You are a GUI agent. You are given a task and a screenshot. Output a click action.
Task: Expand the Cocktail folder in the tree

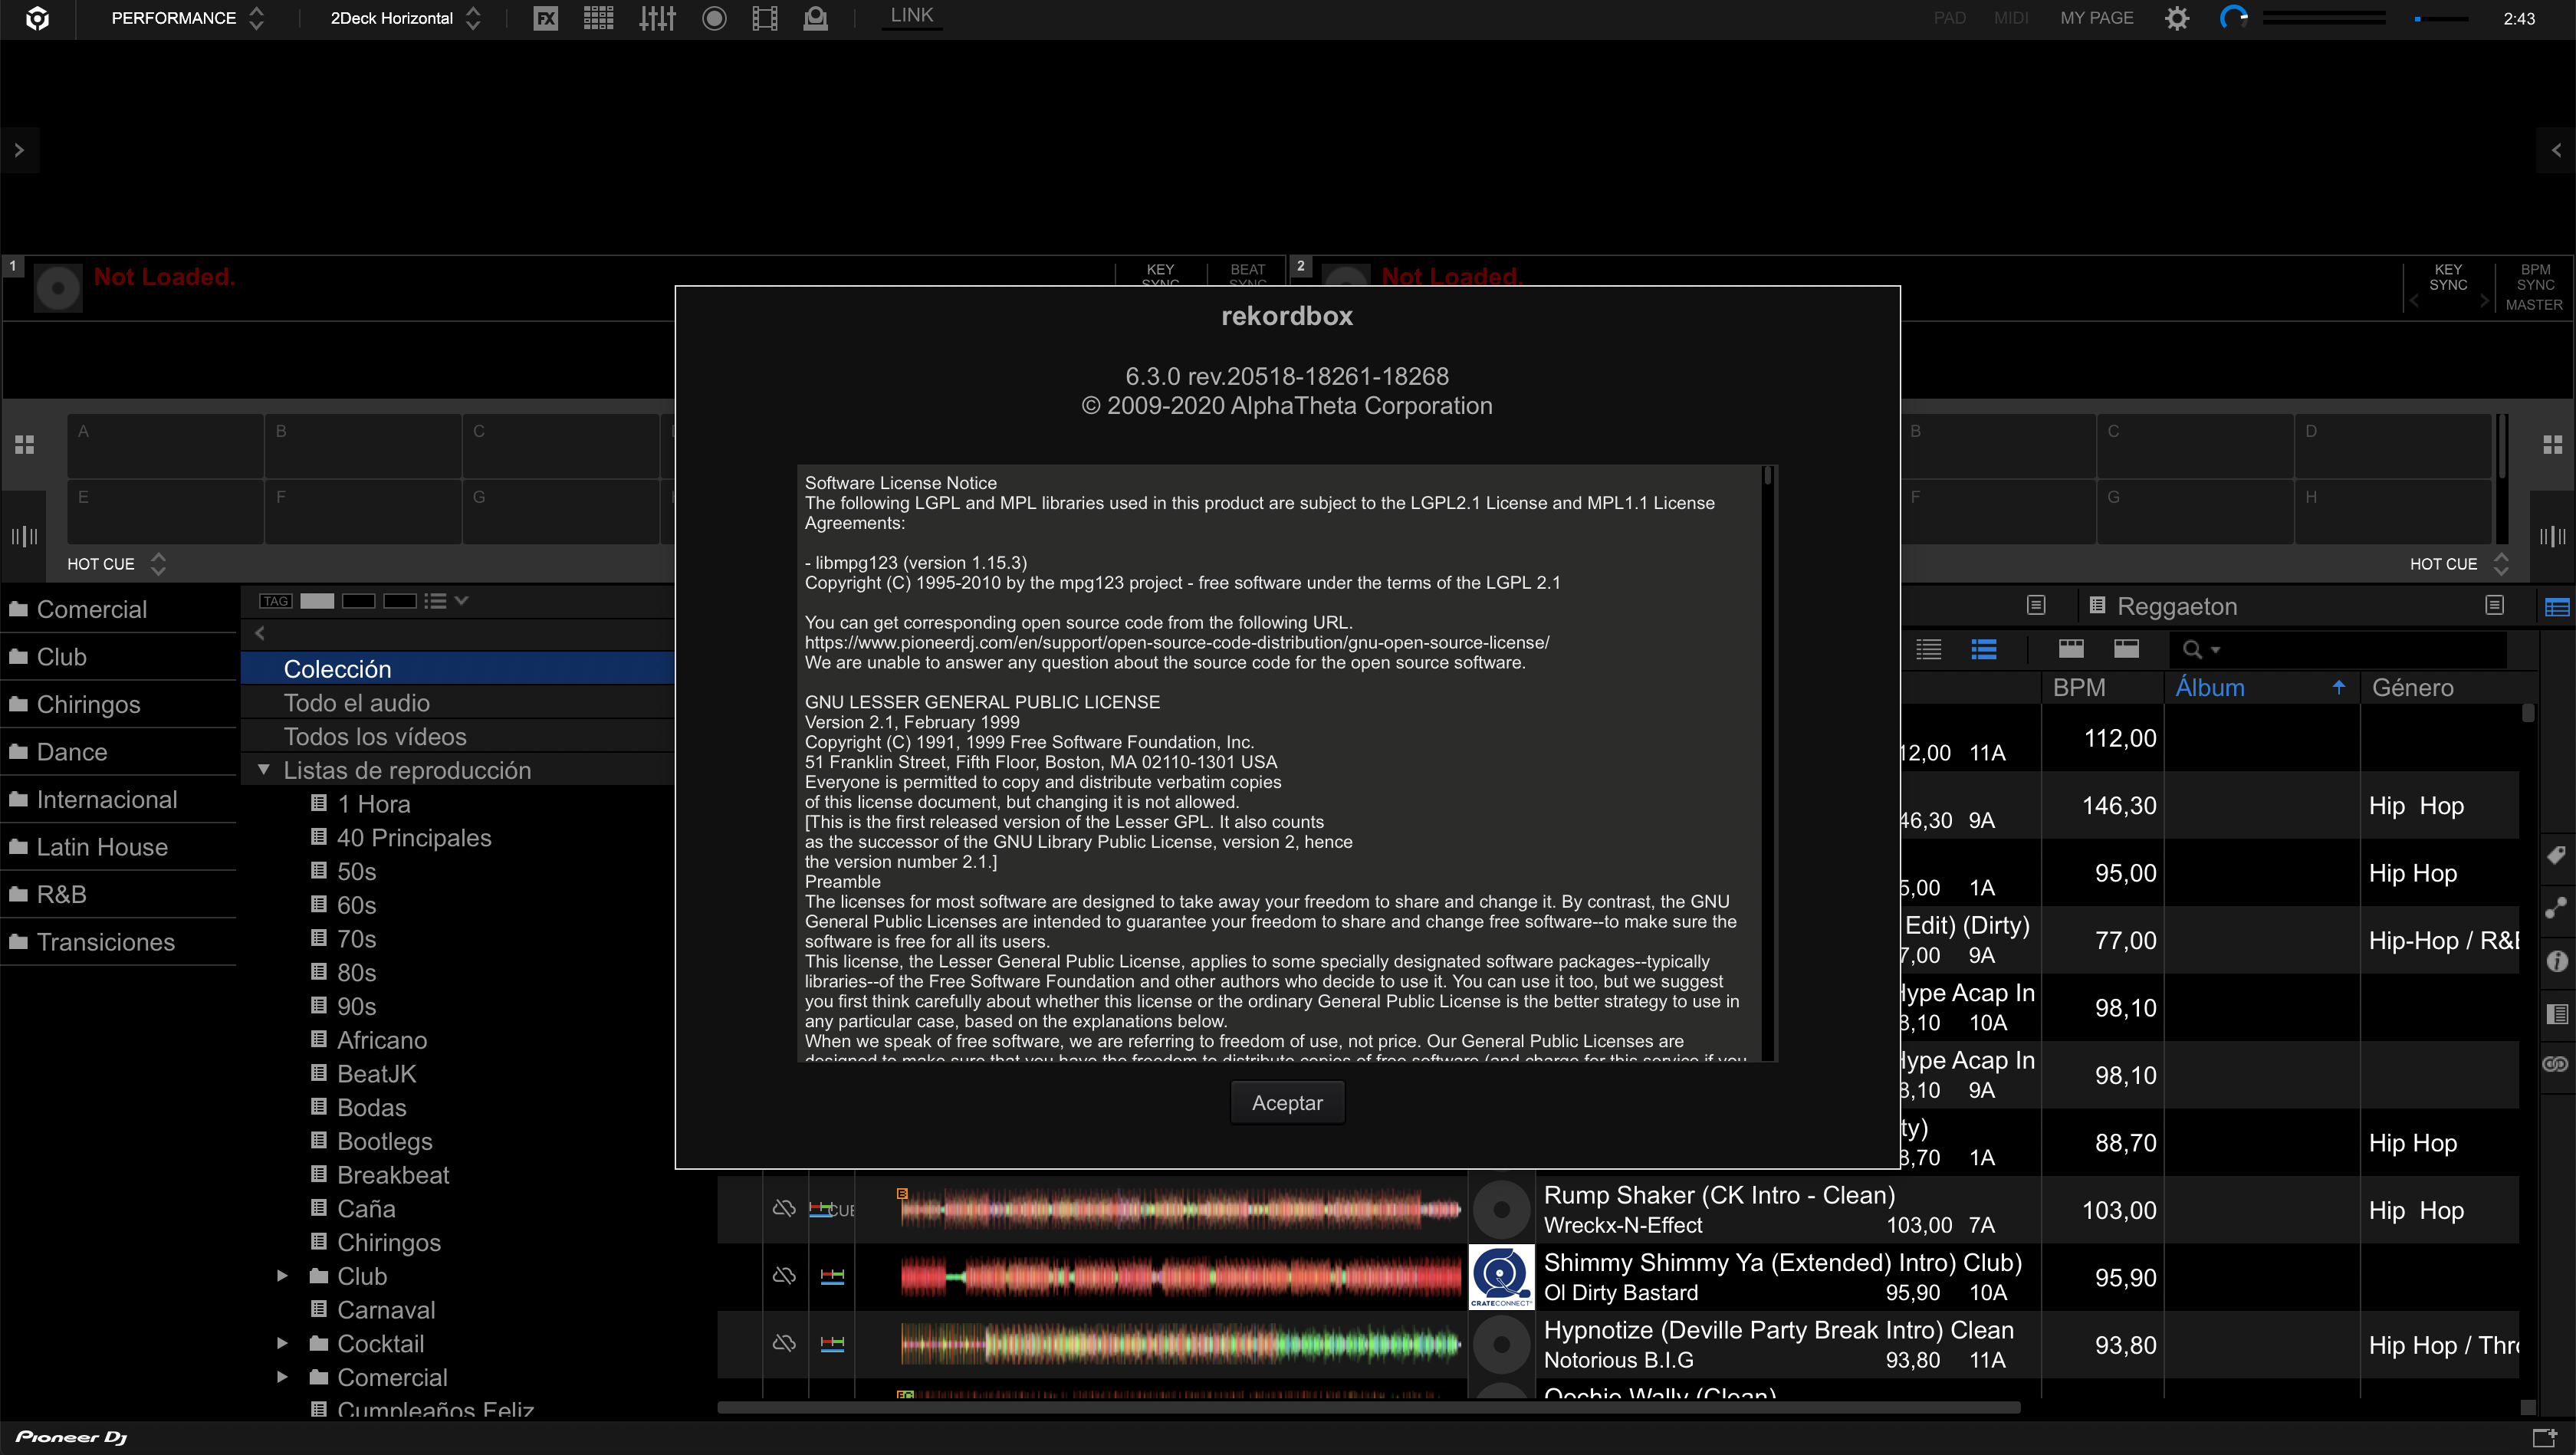282,1343
